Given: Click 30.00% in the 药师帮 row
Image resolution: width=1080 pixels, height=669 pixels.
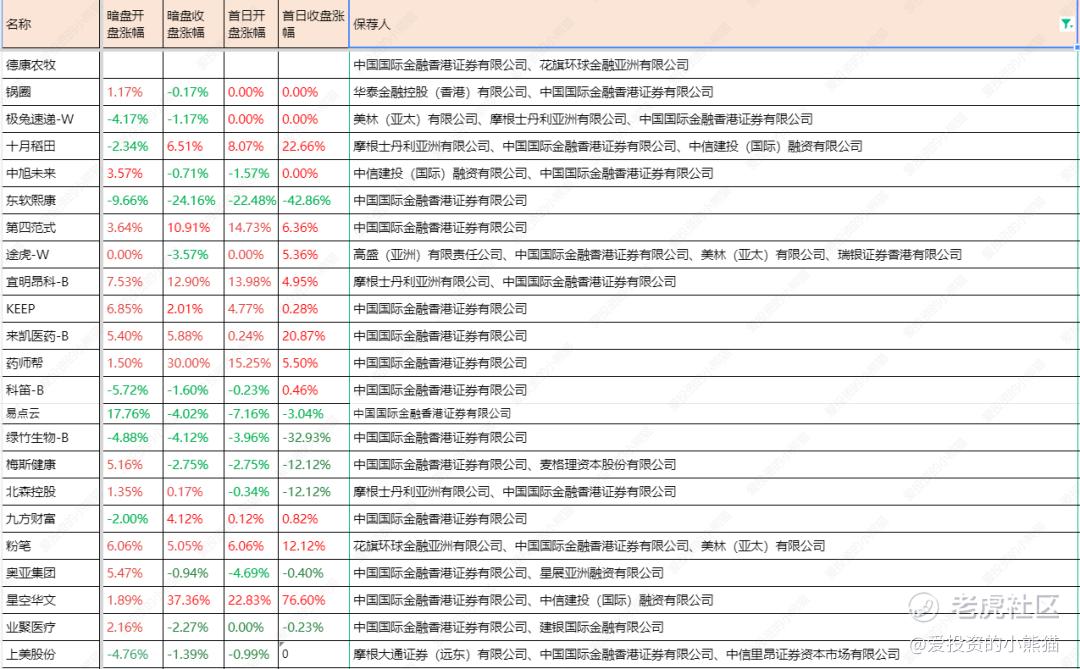Looking at the screenshot, I should point(189,362).
